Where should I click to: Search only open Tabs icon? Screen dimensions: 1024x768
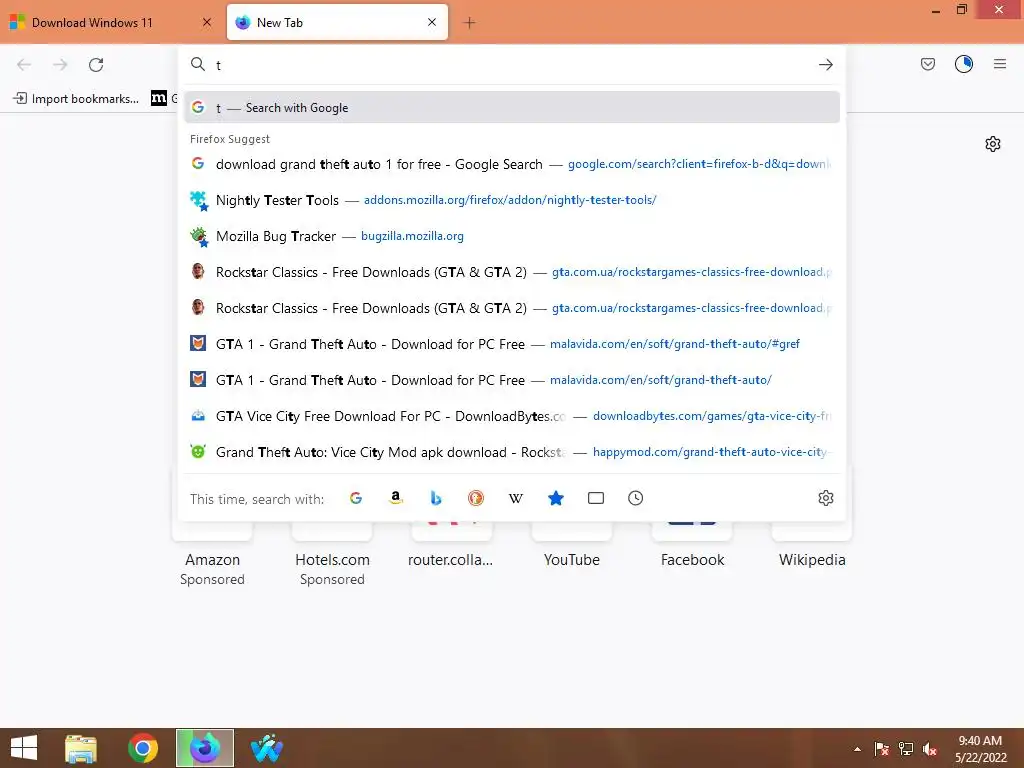click(596, 498)
